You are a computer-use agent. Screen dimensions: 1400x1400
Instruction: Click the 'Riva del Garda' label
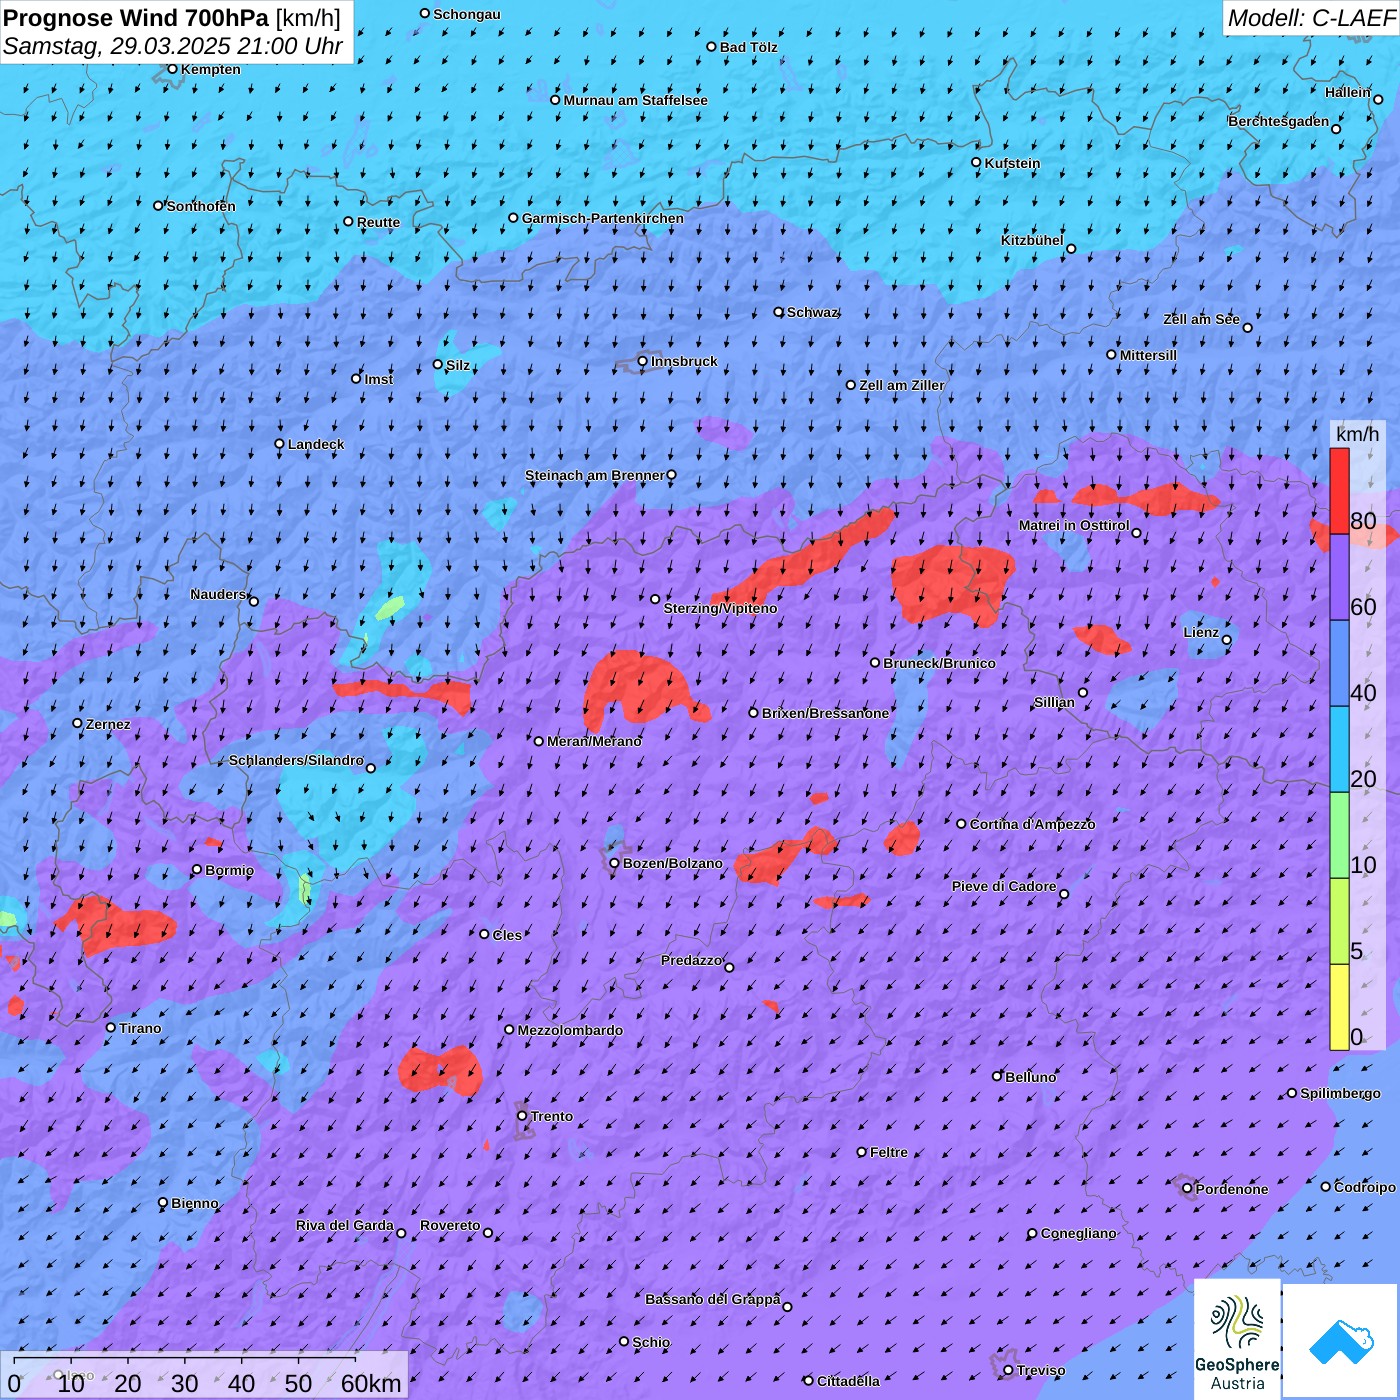pyautogui.click(x=344, y=1225)
